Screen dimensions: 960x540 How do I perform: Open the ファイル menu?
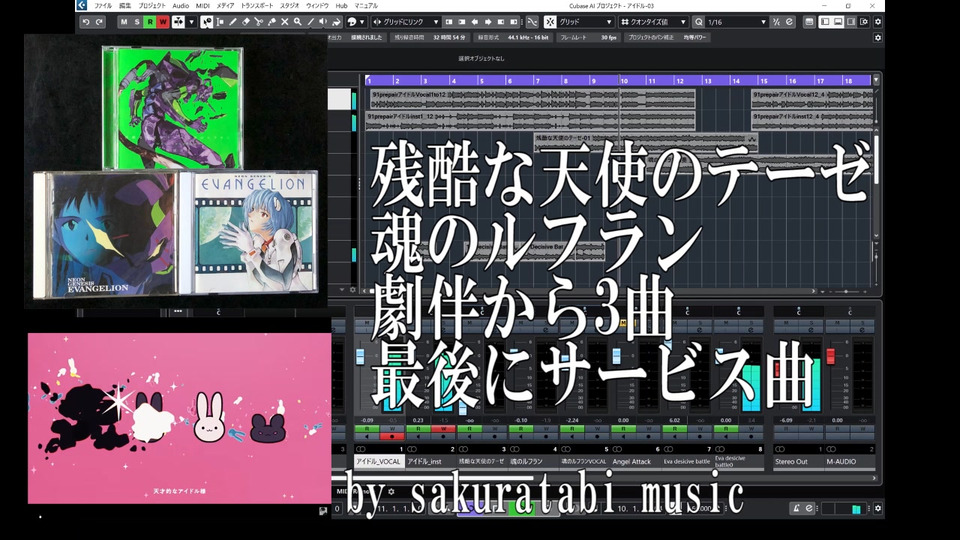tap(103, 6)
